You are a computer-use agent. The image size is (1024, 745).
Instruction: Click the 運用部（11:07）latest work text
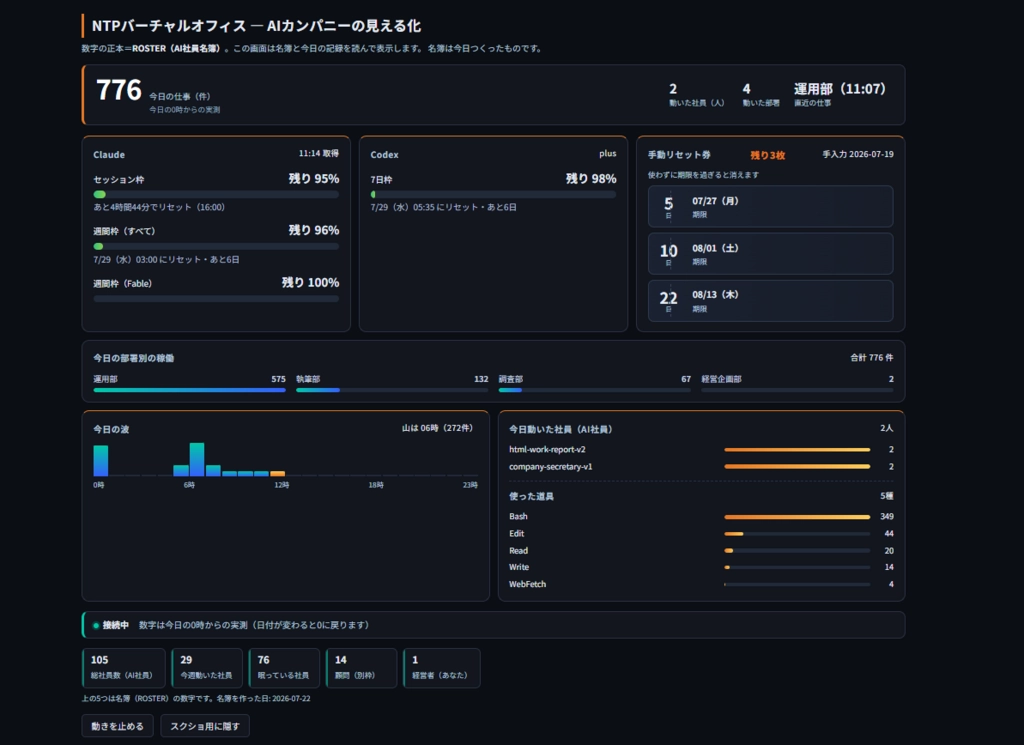[x=840, y=89]
